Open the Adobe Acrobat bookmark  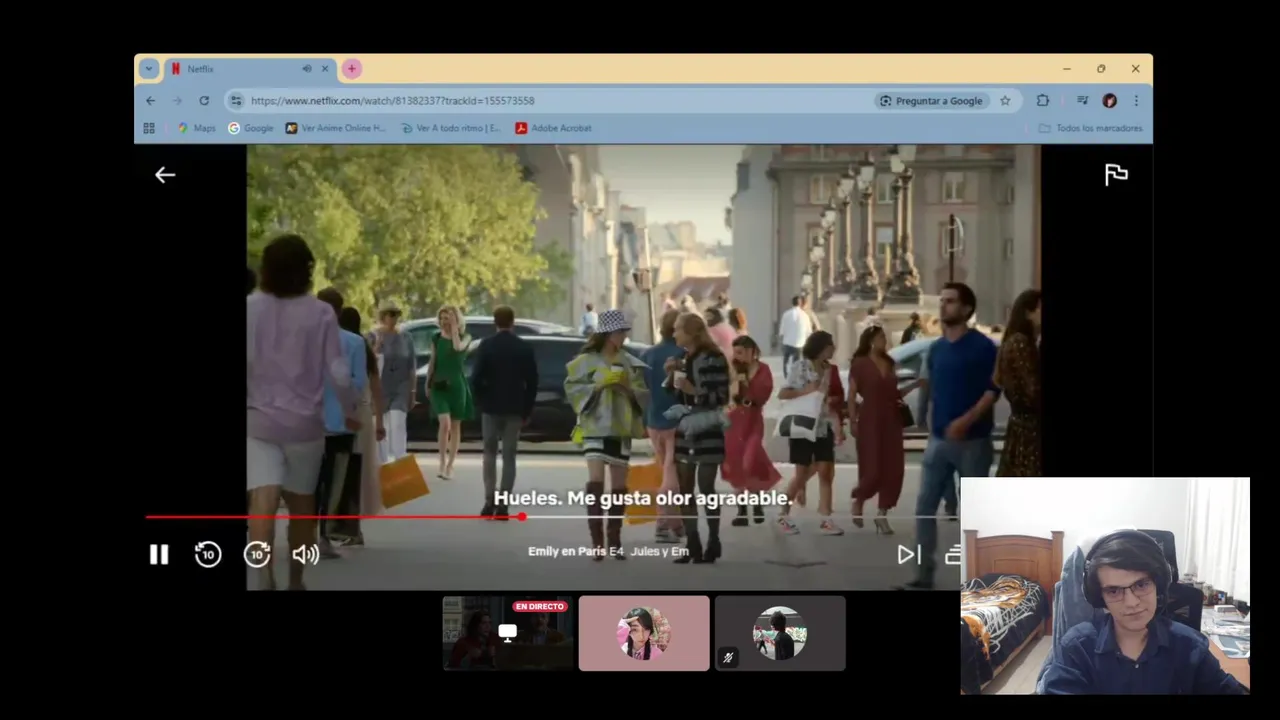tap(553, 128)
